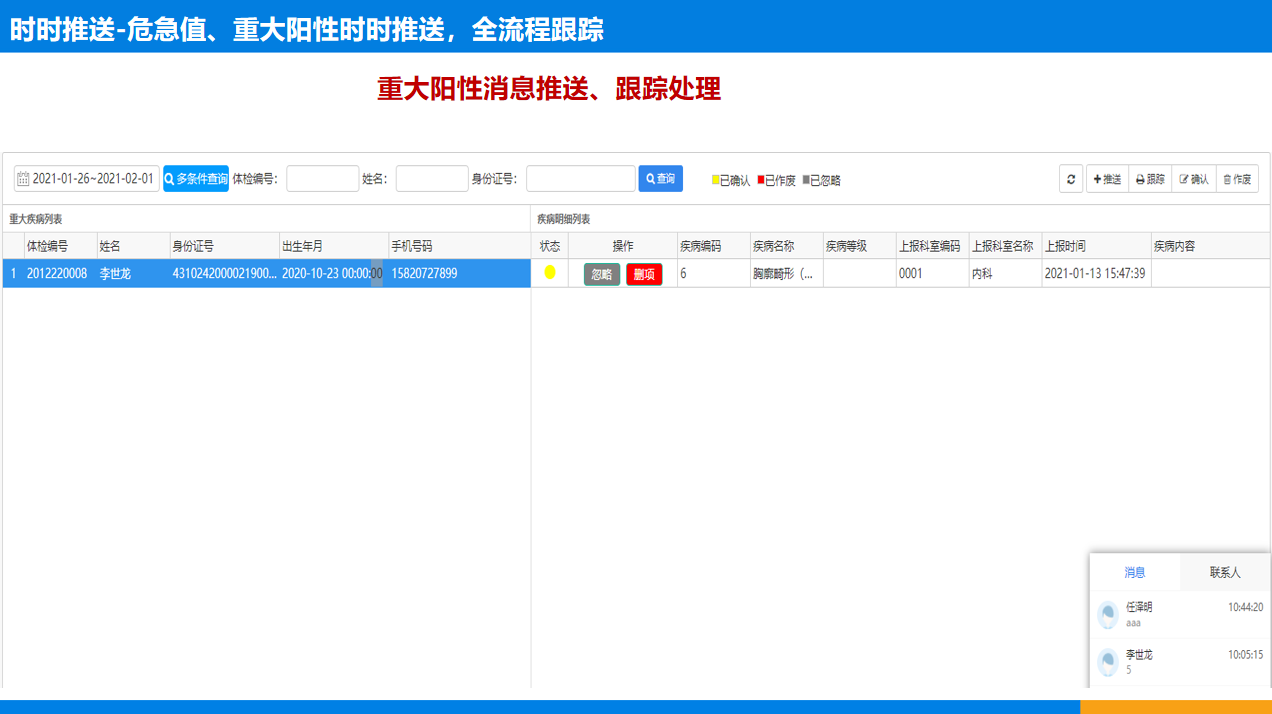This screenshot has width=1272, height=714.
Task: Click the 姓名 column header in patient list
Action: coord(133,246)
